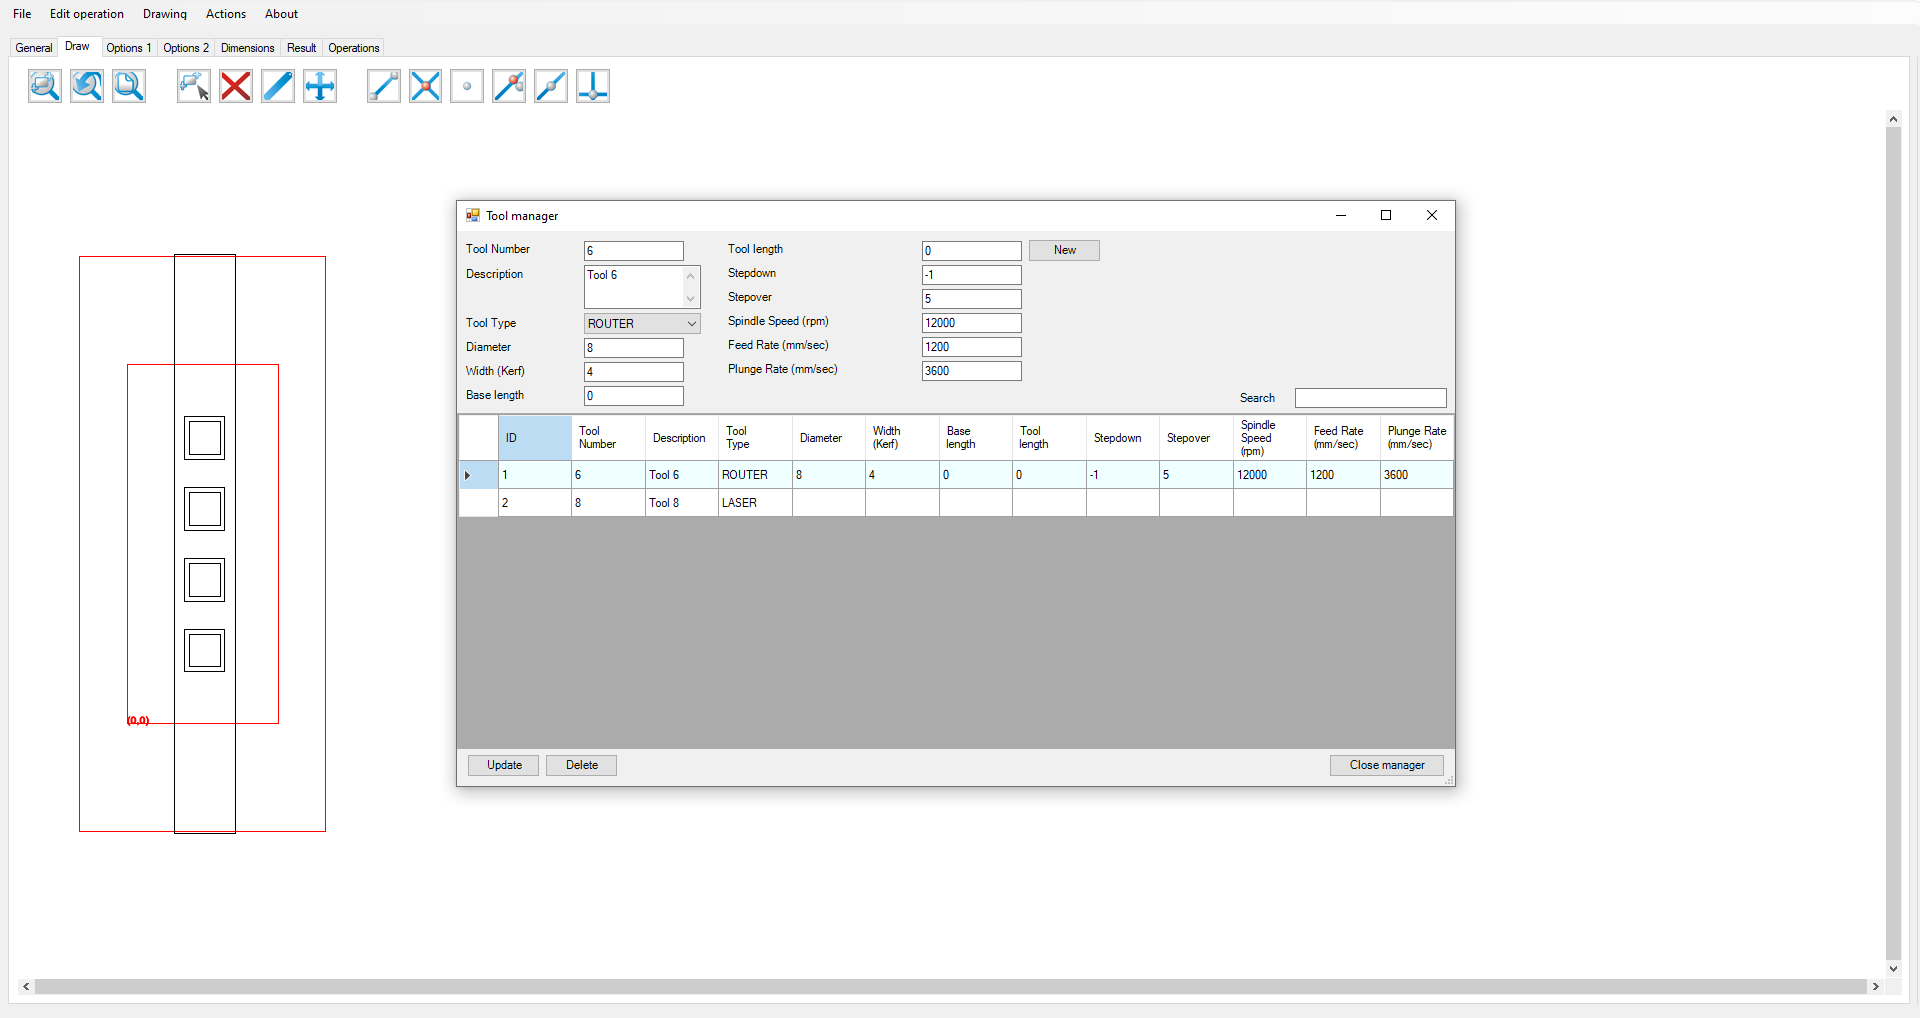Click the Base length input field

point(634,396)
